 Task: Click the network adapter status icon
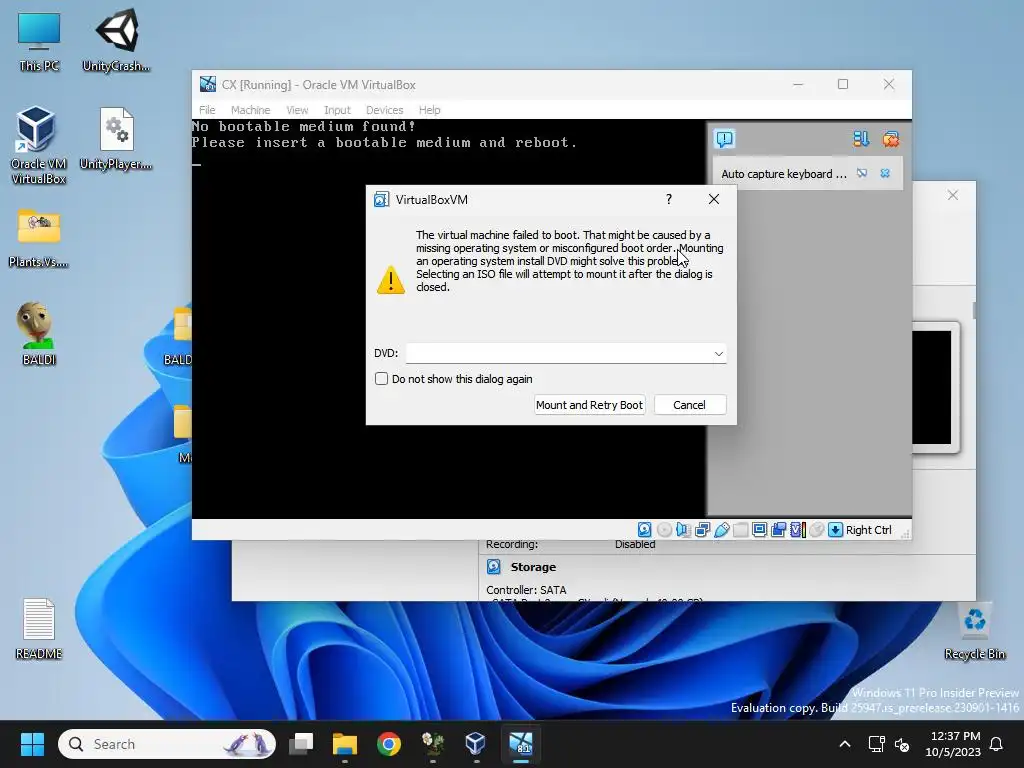click(703, 530)
